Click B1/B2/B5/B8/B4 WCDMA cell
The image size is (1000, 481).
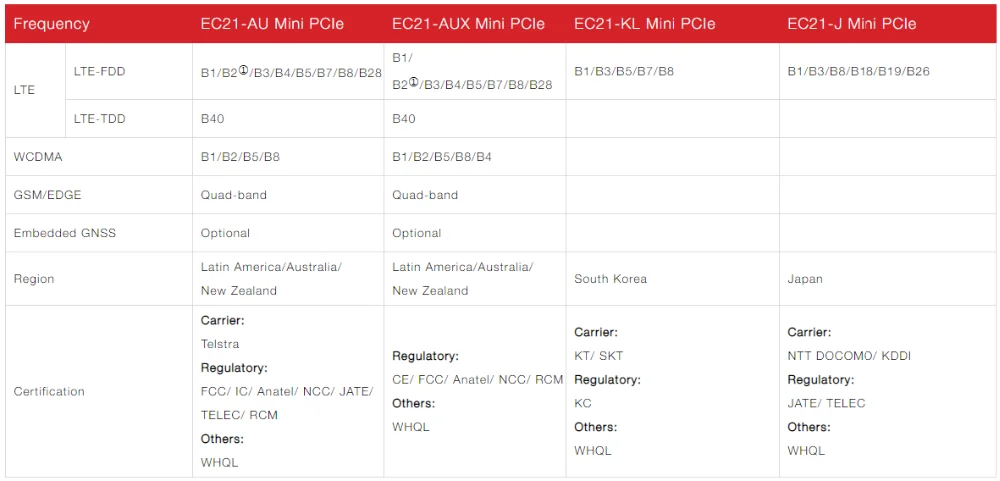coord(441,157)
